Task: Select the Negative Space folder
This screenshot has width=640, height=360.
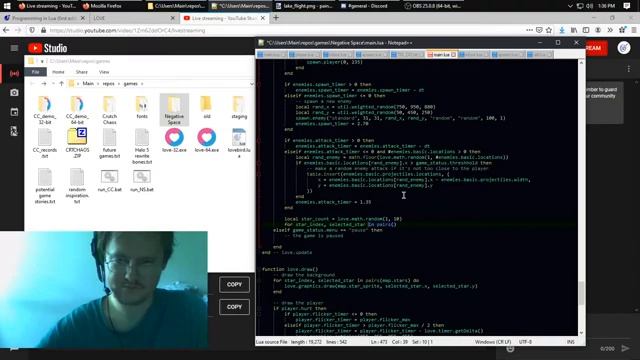Action: [x=174, y=110]
